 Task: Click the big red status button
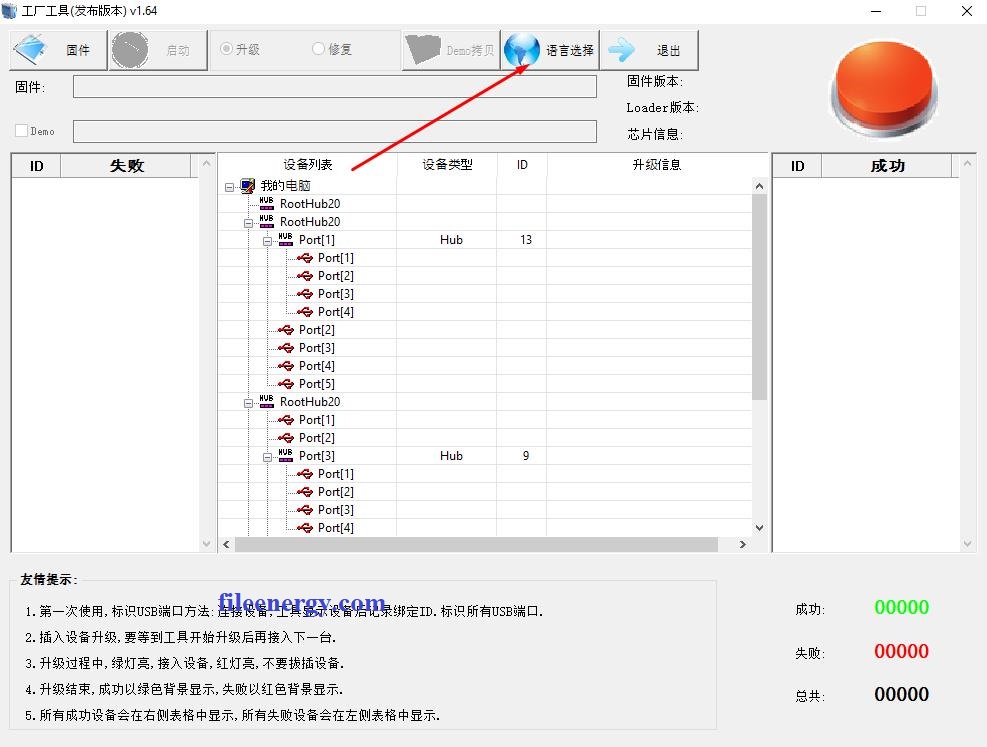tap(884, 88)
